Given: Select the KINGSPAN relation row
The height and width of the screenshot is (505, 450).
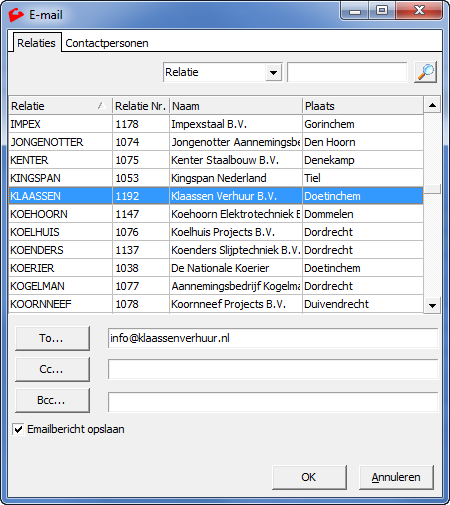Looking at the screenshot, I should [216, 178].
